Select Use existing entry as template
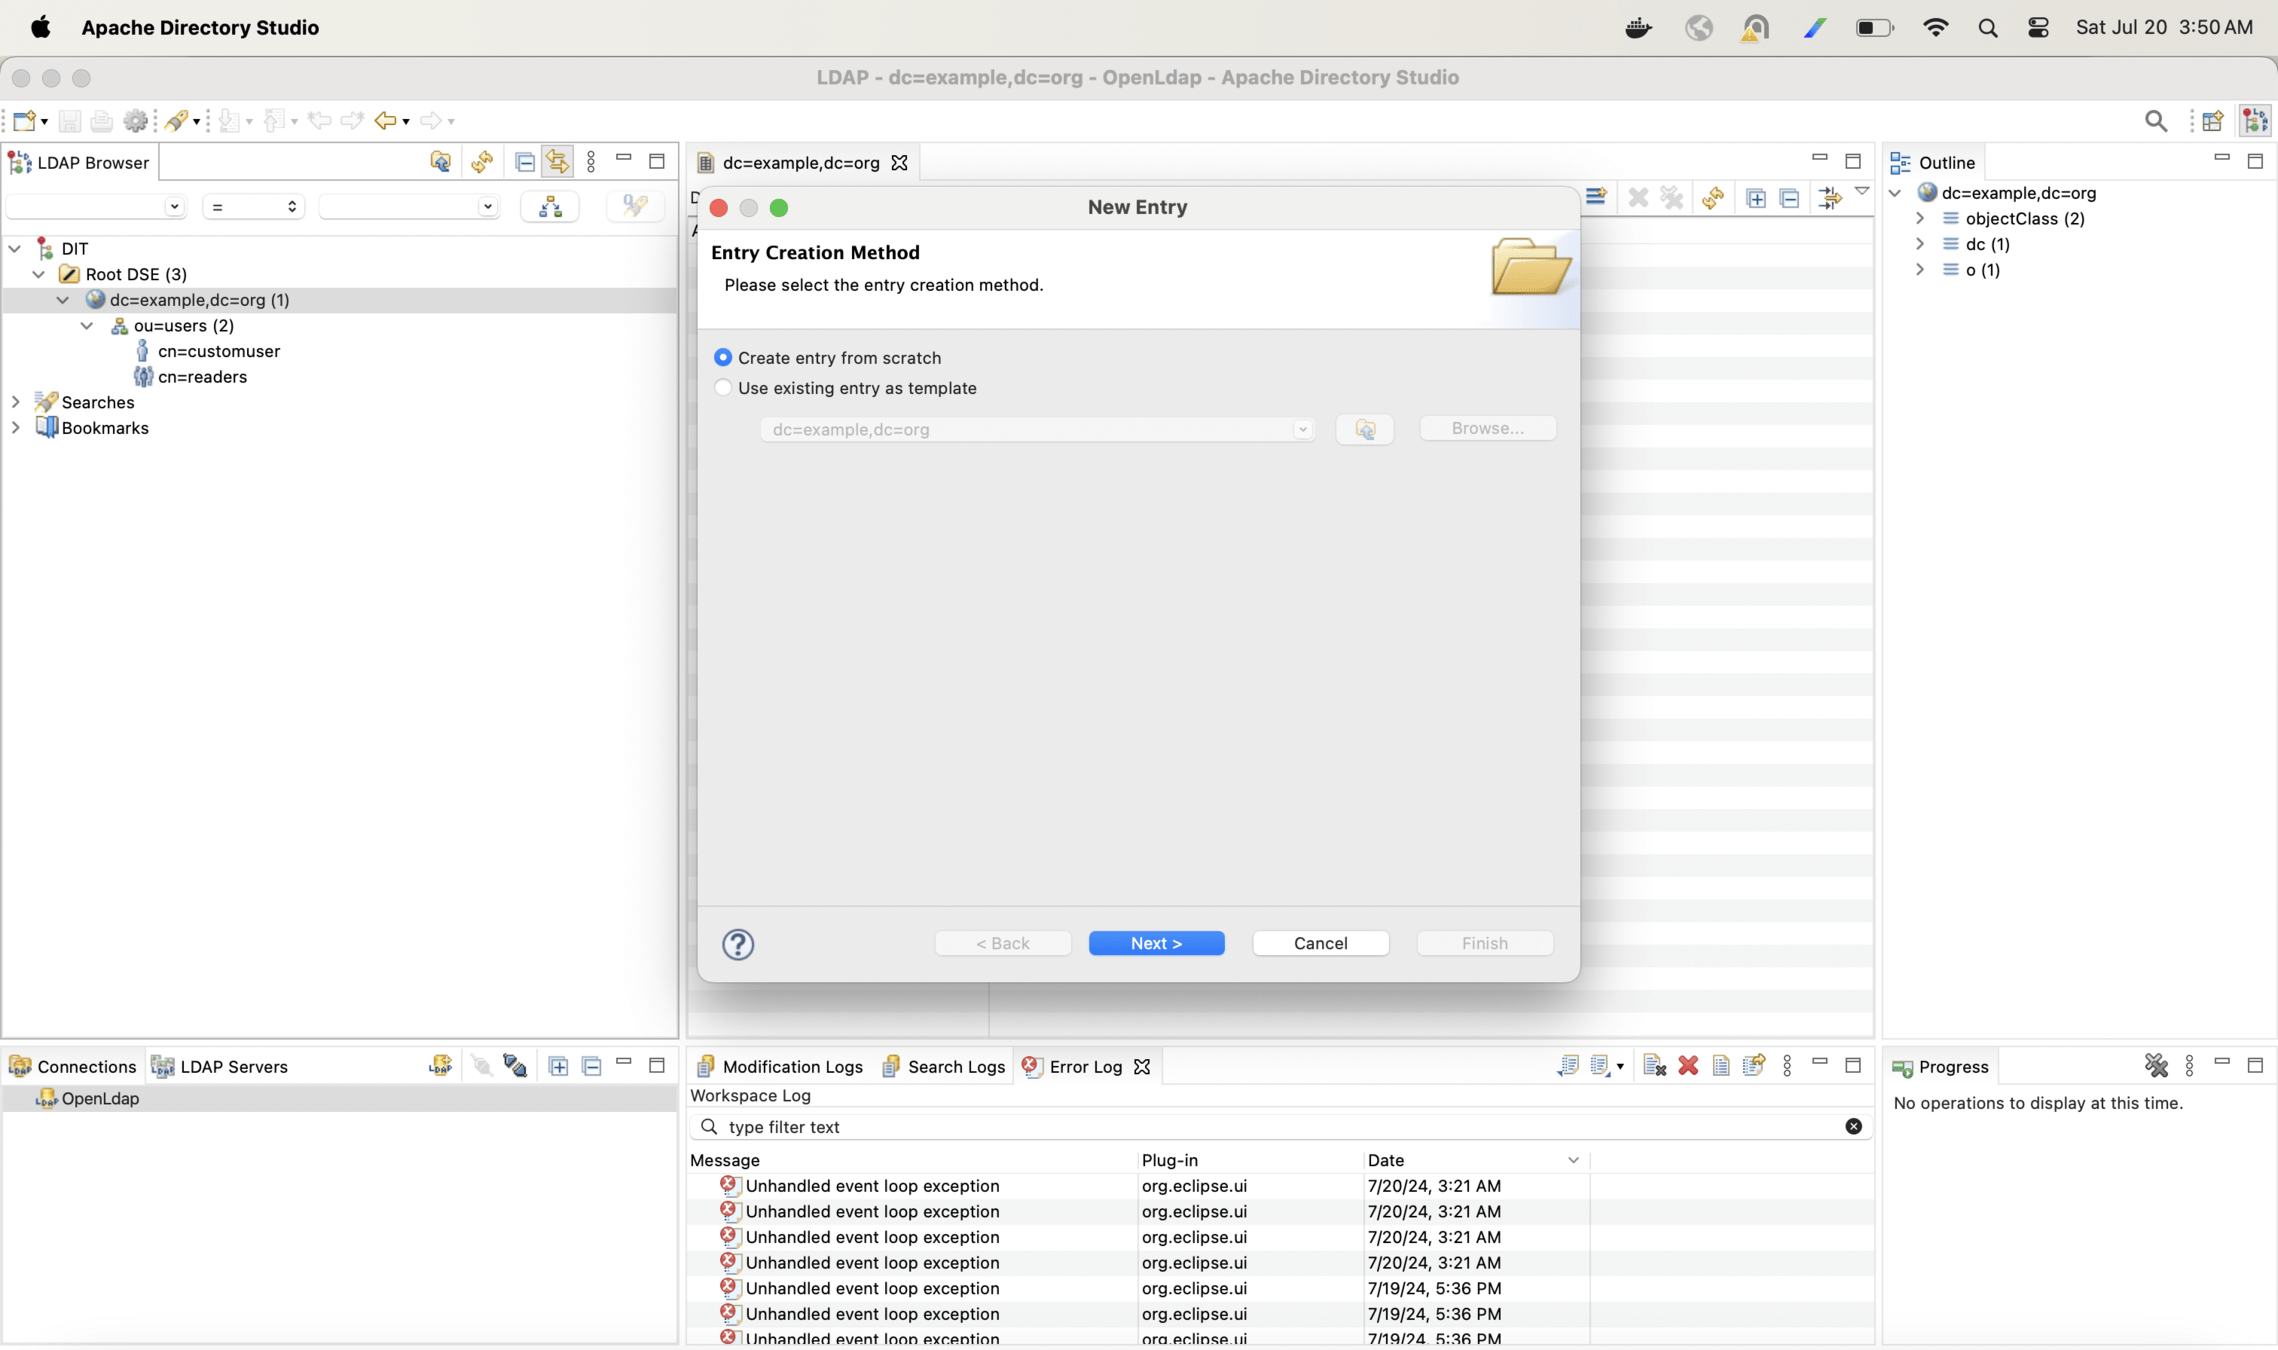Image resolution: width=2278 pixels, height=1350 pixels. (723, 388)
